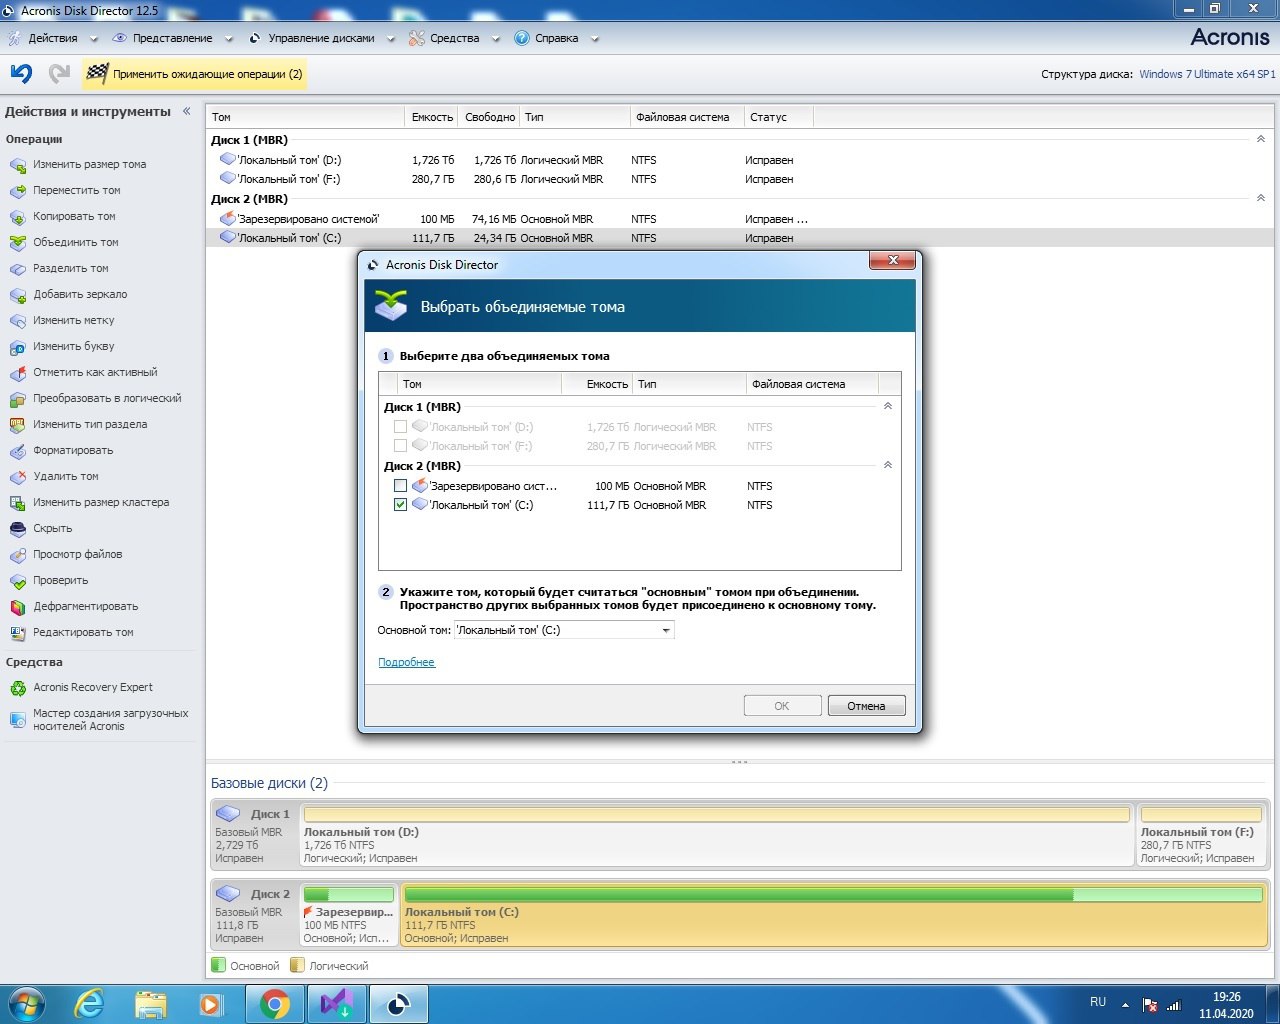Image resolution: width=1280 pixels, height=1024 pixels.
Task: Collapse Диск 1 (MBR) group in the dialog
Action: click(888, 407)
